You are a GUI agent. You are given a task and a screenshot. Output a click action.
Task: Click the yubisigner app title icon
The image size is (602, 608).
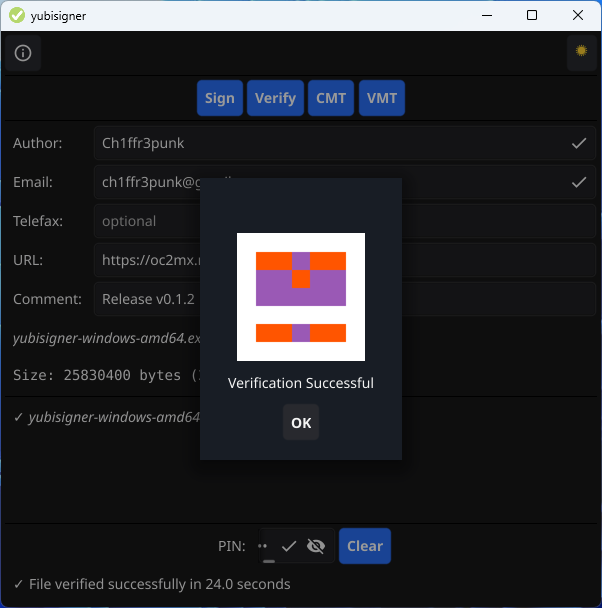pyautogui.click(x=17, y=16)
